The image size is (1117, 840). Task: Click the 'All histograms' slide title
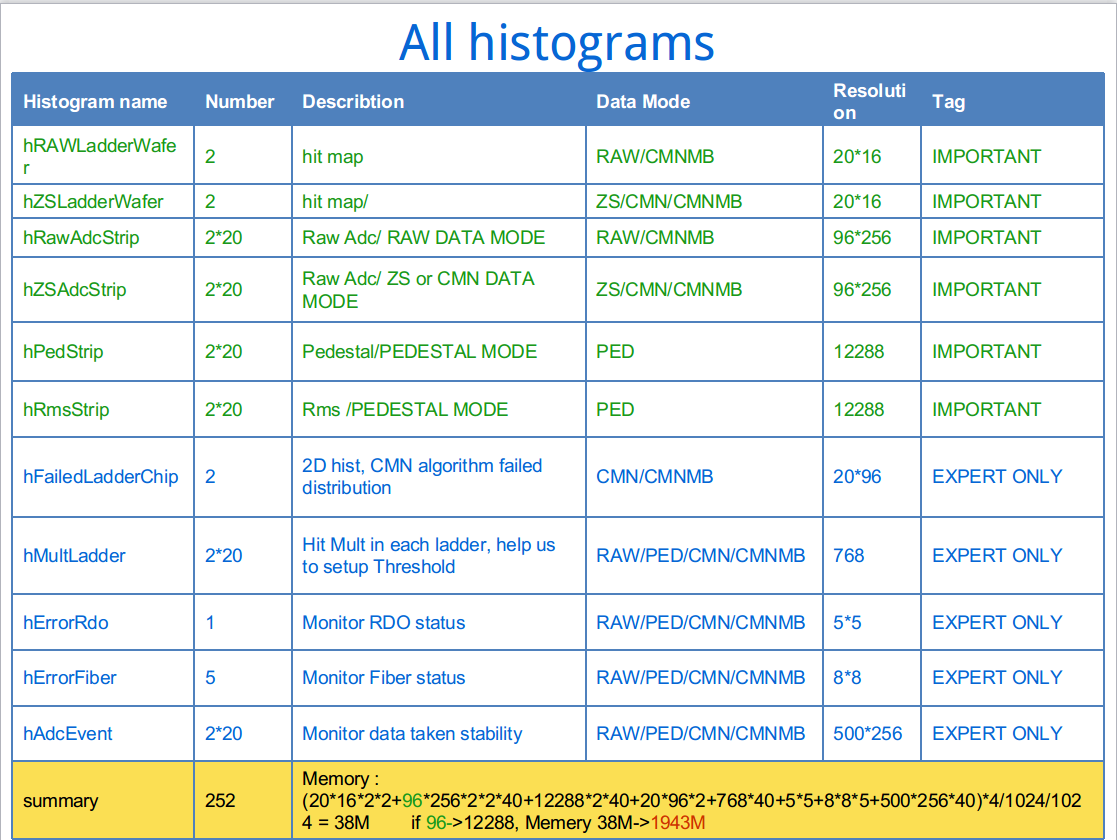pyautogui.click(x=556, y=43)
